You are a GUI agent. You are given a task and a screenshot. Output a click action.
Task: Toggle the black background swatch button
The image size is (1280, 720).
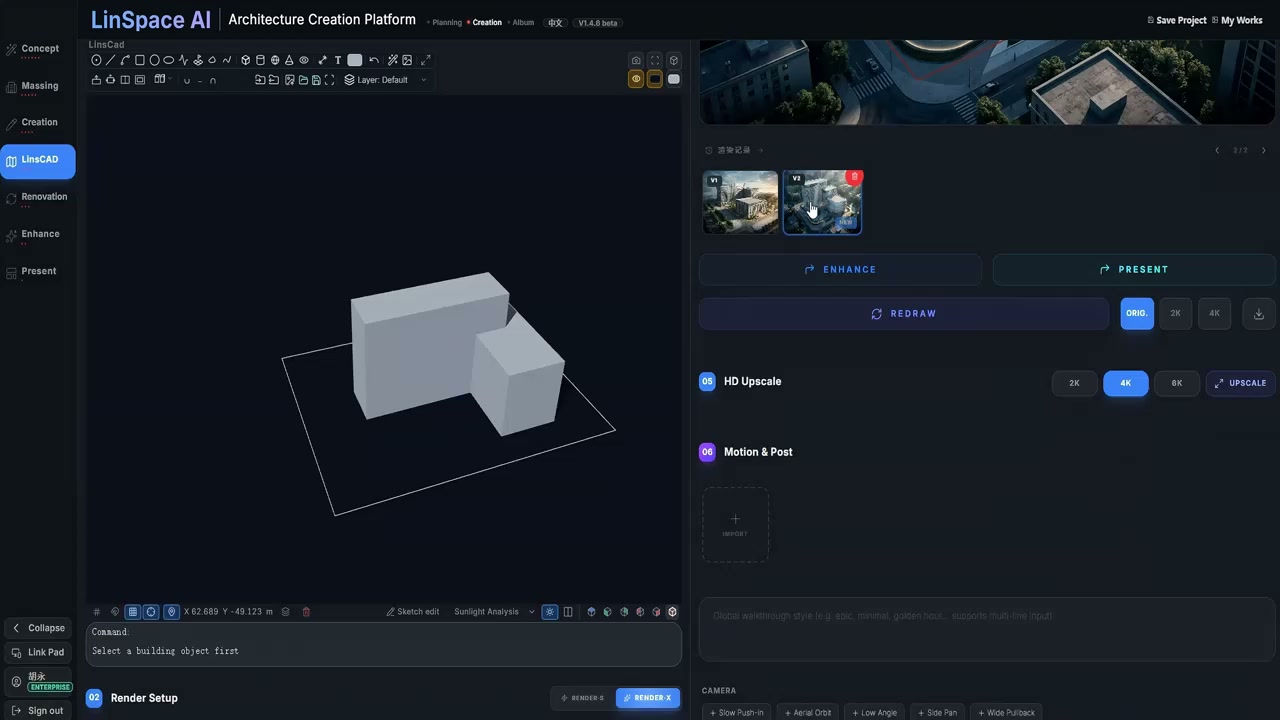coord(655,79)
